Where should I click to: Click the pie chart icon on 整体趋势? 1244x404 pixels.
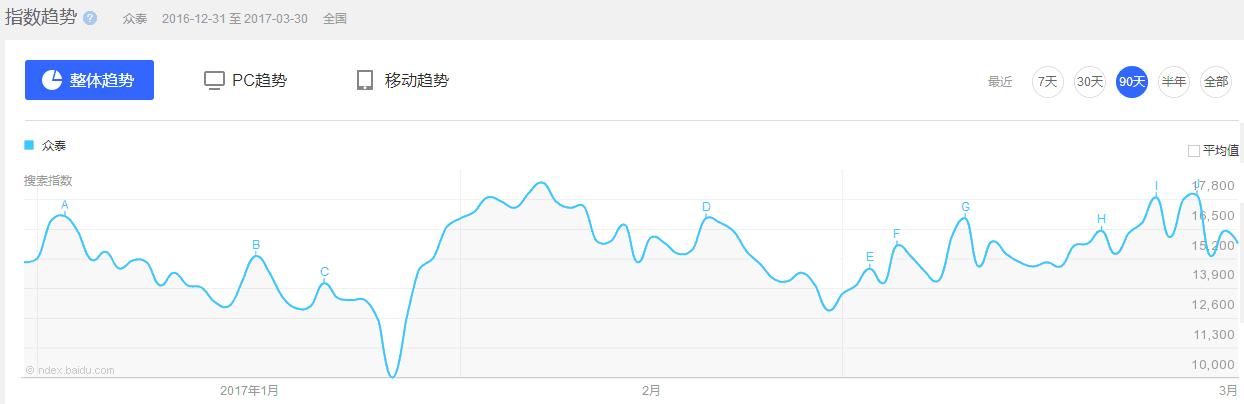pyautogui.click(x=52, y=80)
